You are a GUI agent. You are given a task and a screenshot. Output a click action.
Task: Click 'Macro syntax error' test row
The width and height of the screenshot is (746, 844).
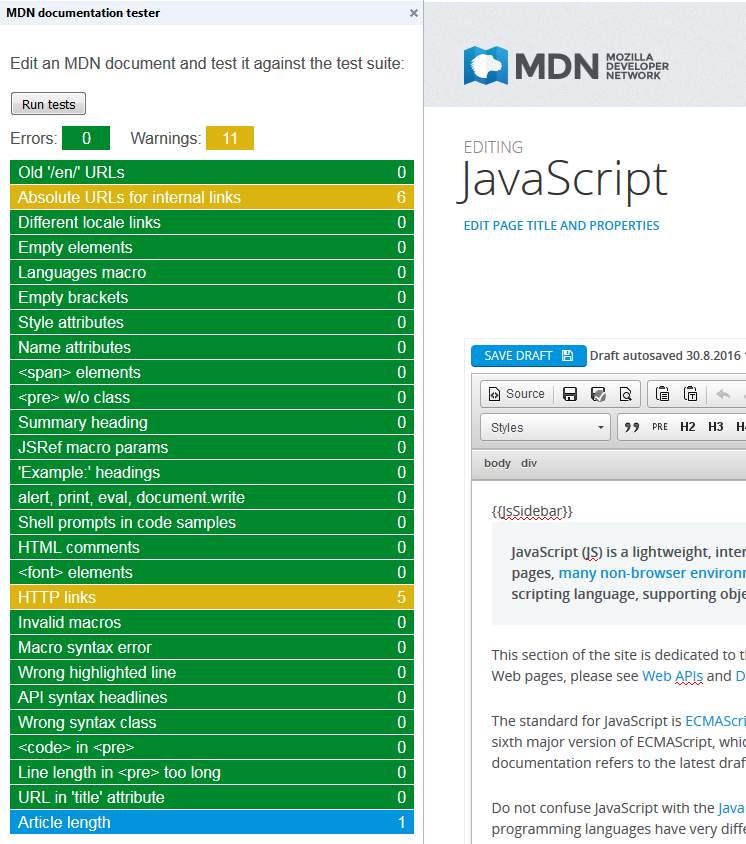(x=212, y=648)
